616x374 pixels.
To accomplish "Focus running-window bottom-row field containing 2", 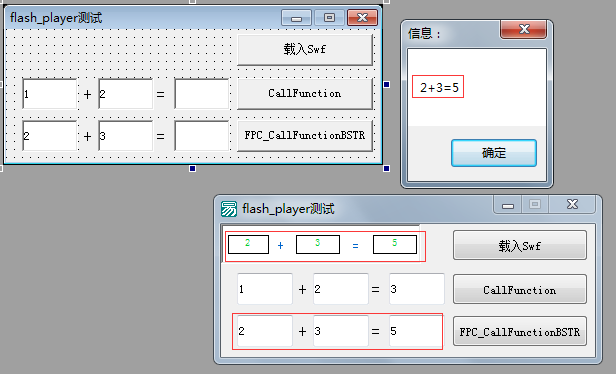I will pos(265,331).
